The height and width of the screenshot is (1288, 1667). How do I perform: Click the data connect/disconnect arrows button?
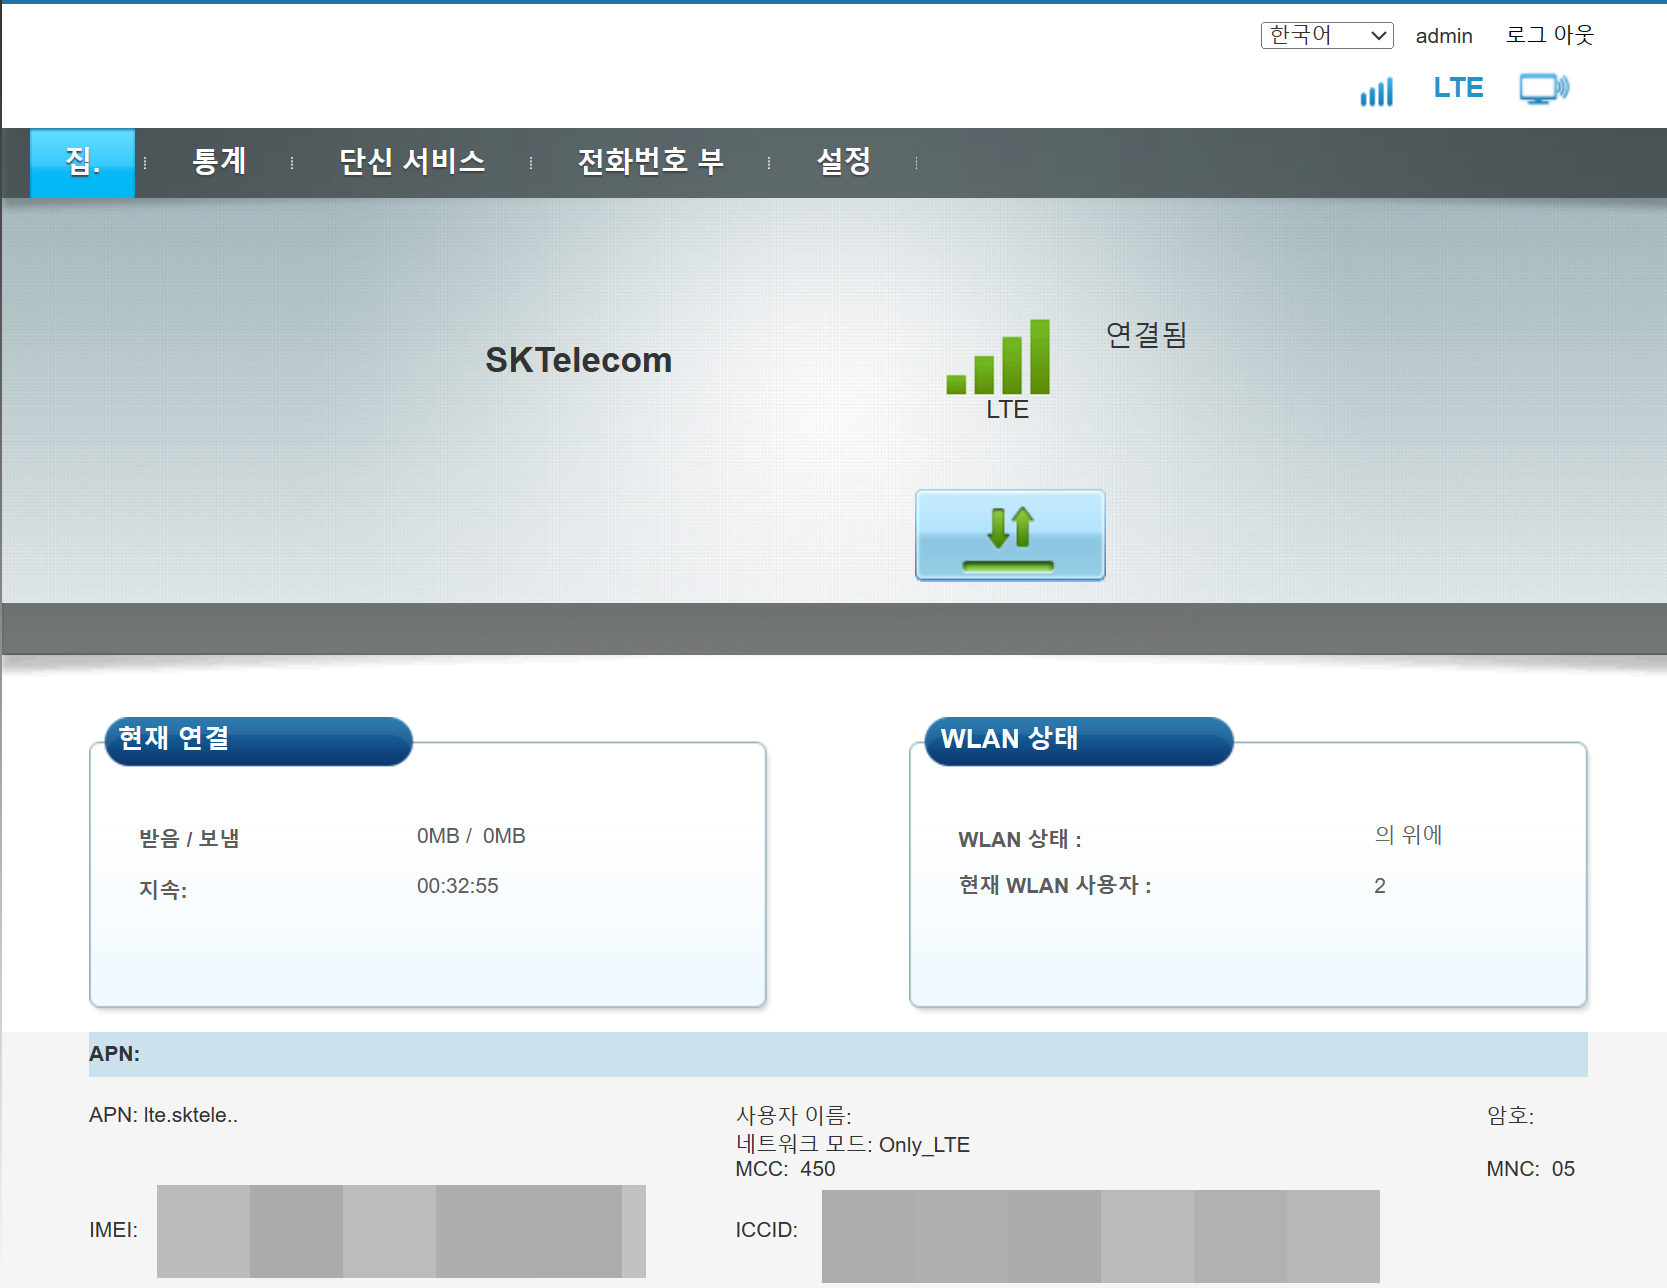coord(1010,535)
